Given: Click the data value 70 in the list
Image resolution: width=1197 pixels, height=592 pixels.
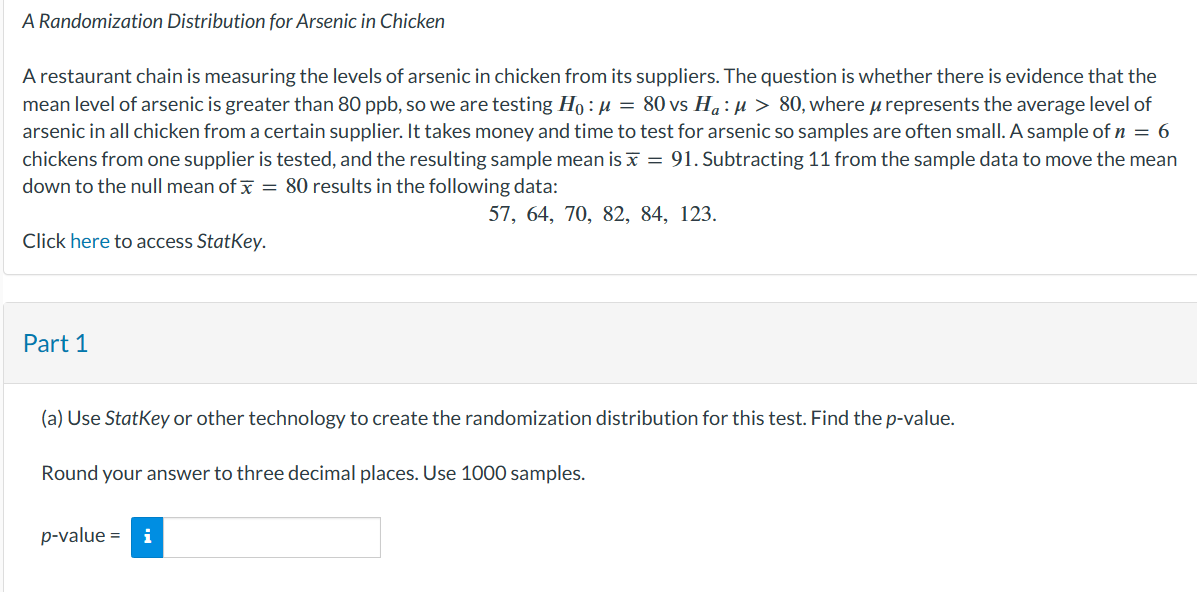Looking at the screenshot, I should [576, 215].
